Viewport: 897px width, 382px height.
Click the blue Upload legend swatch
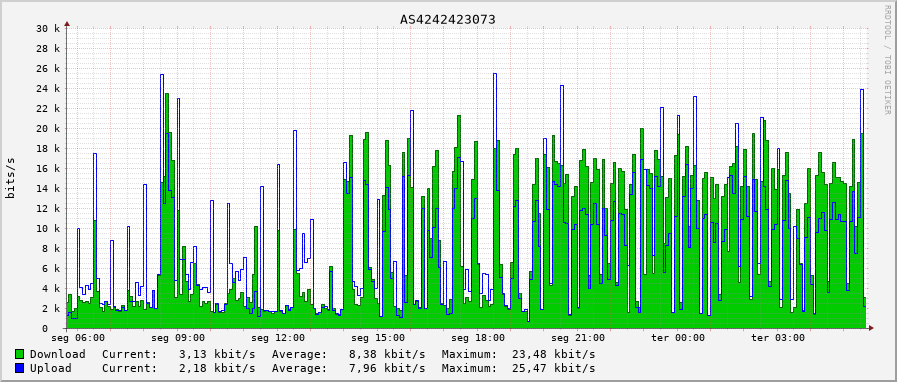tap(19, 368)
